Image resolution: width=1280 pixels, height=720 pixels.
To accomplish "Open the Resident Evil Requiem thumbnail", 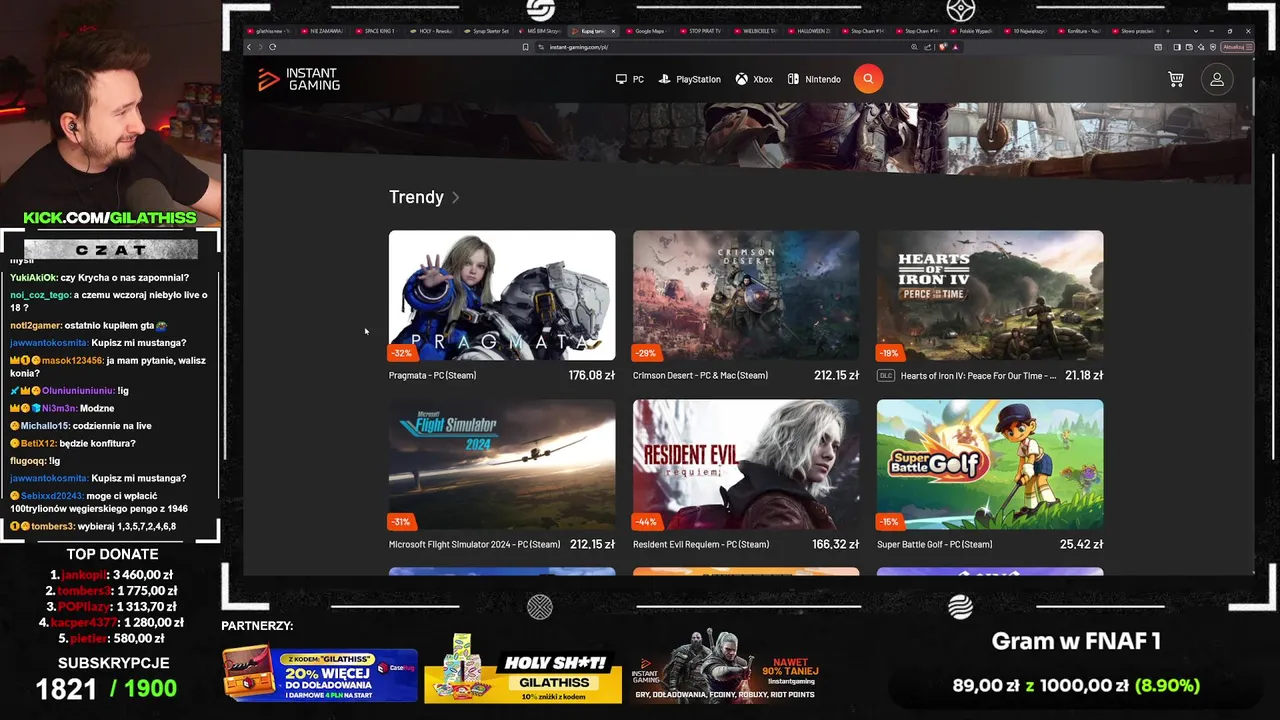I will point(746,464).
